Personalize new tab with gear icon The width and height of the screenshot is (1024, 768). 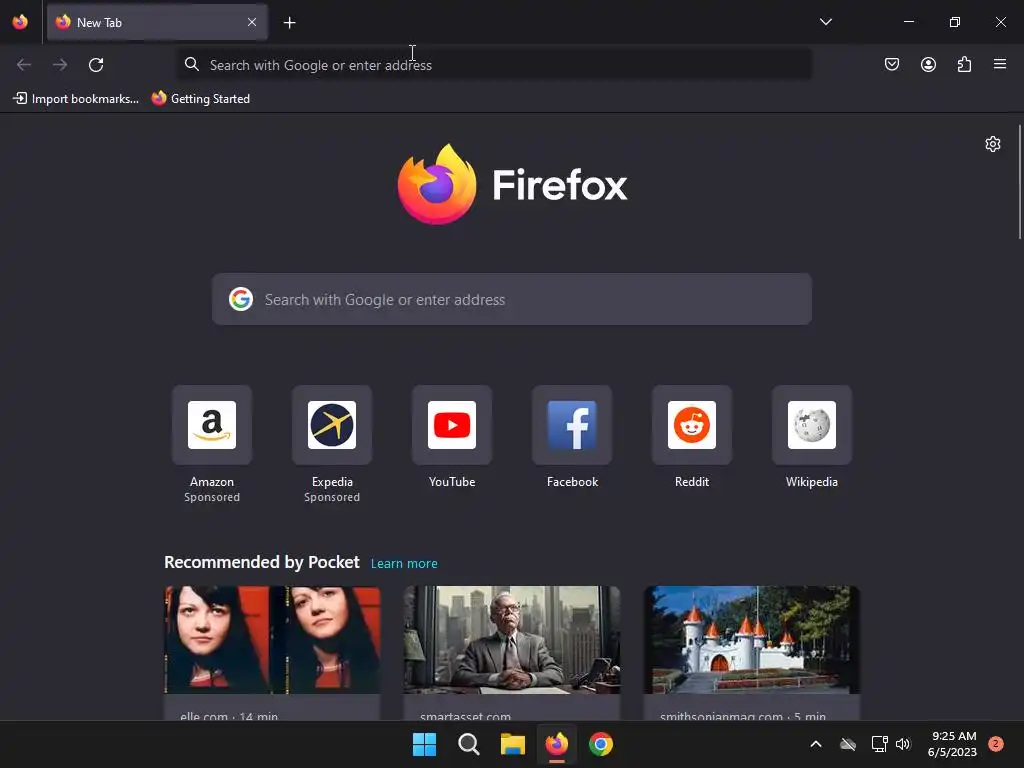993,144
